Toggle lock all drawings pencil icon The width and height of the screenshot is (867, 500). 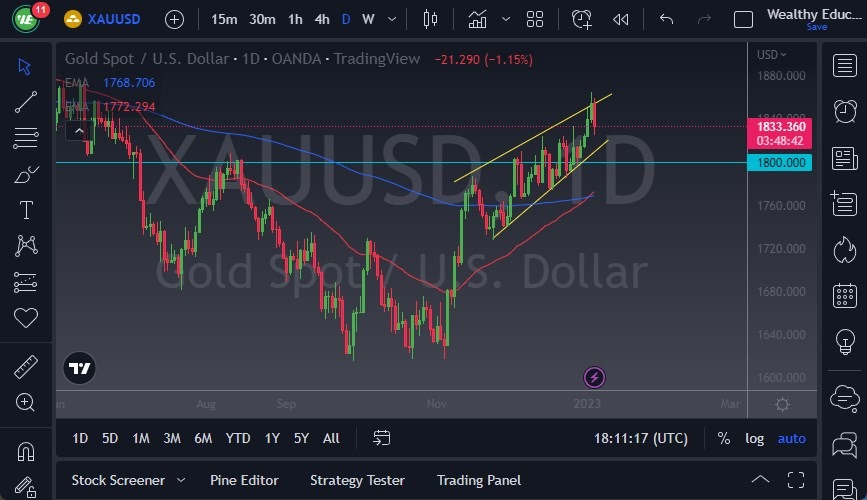click(25, 487)
